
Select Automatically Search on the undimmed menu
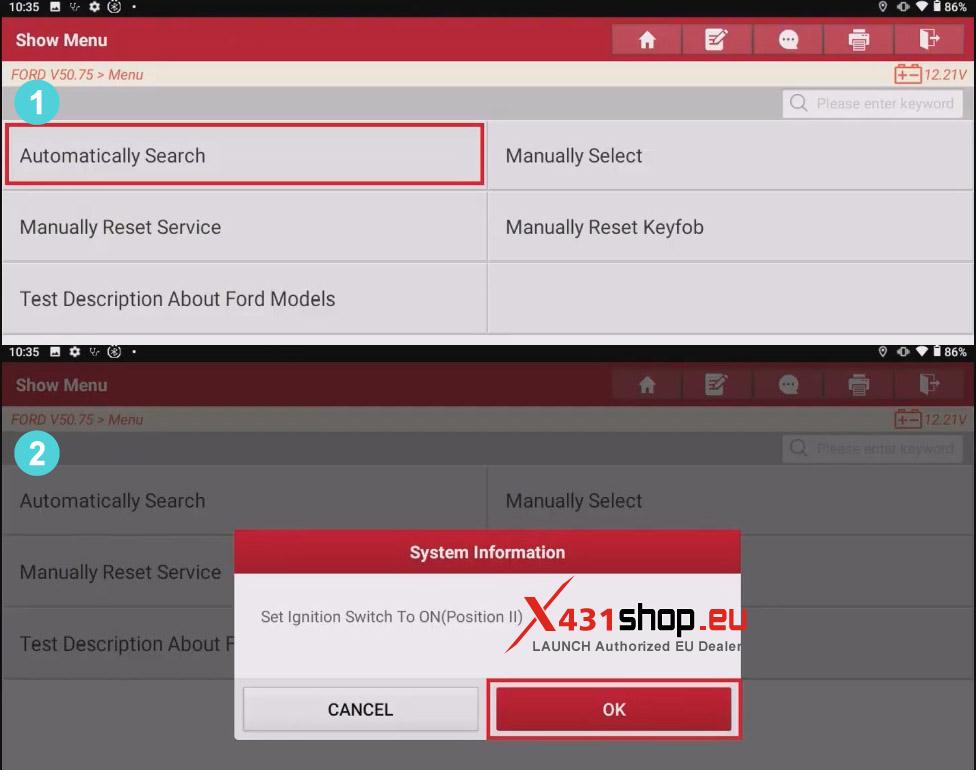pyautogui.click(x=245, y=155)
